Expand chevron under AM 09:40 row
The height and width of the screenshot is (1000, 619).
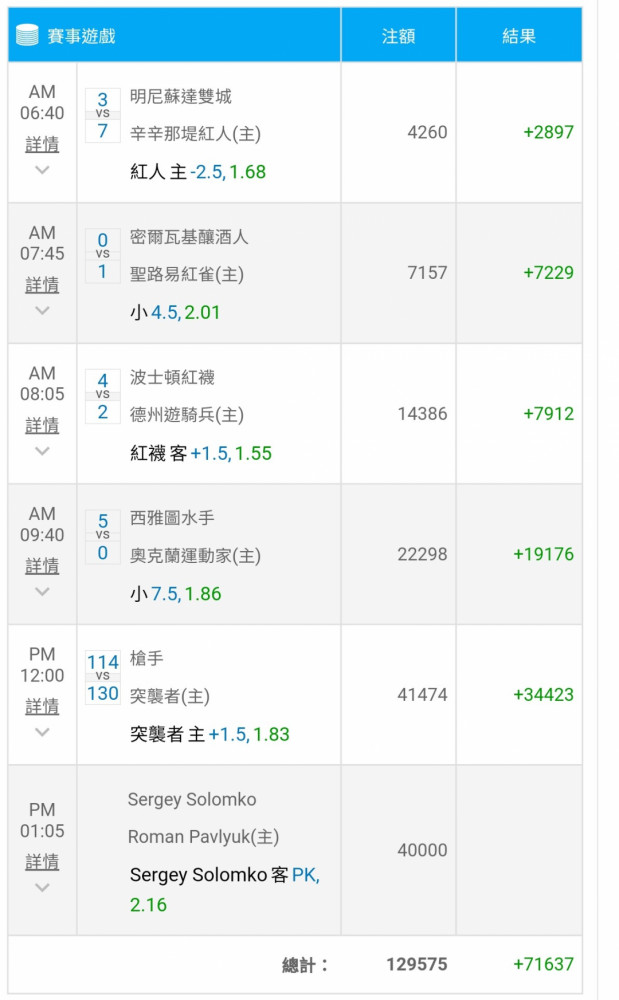coord(42,591)
